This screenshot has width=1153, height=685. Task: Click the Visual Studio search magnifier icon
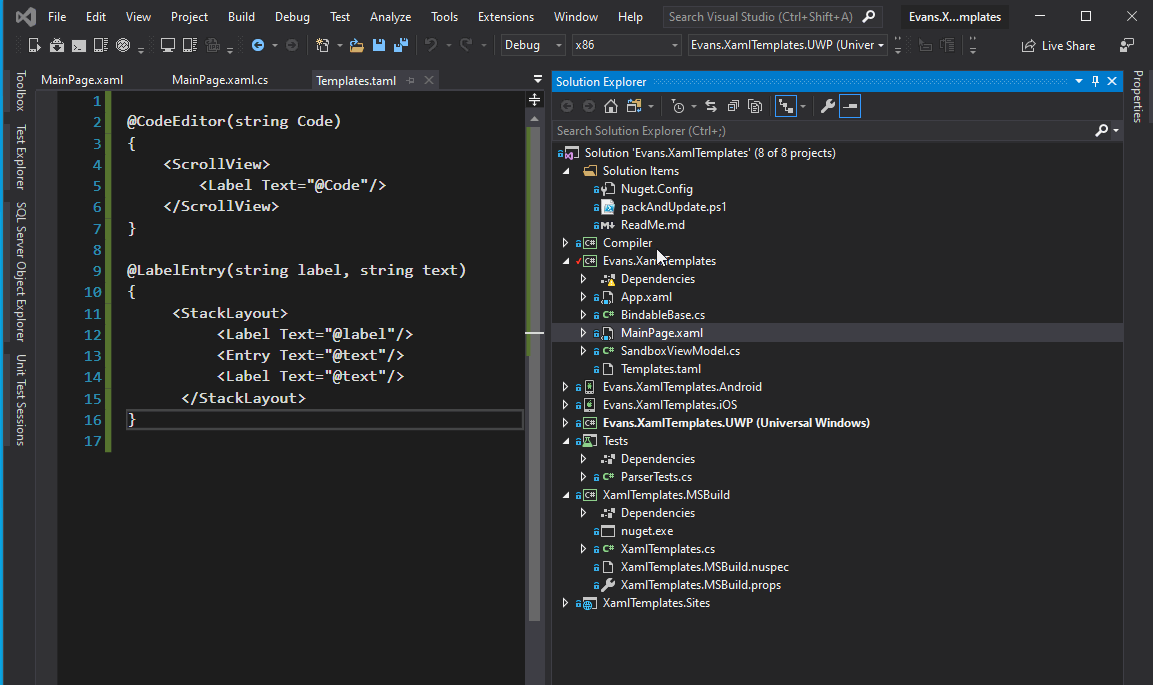[x=868, y=16]
